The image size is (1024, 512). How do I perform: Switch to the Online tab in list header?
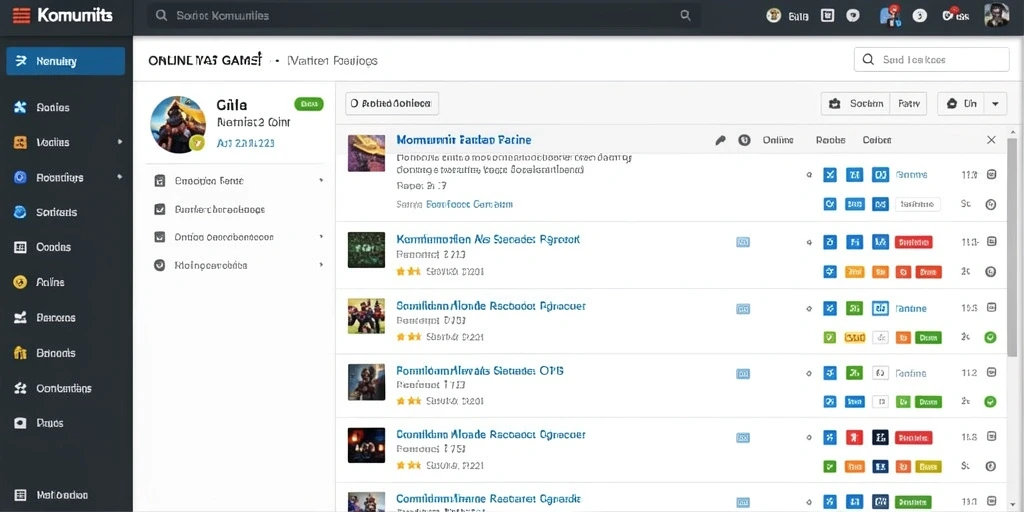click(778, 140)
